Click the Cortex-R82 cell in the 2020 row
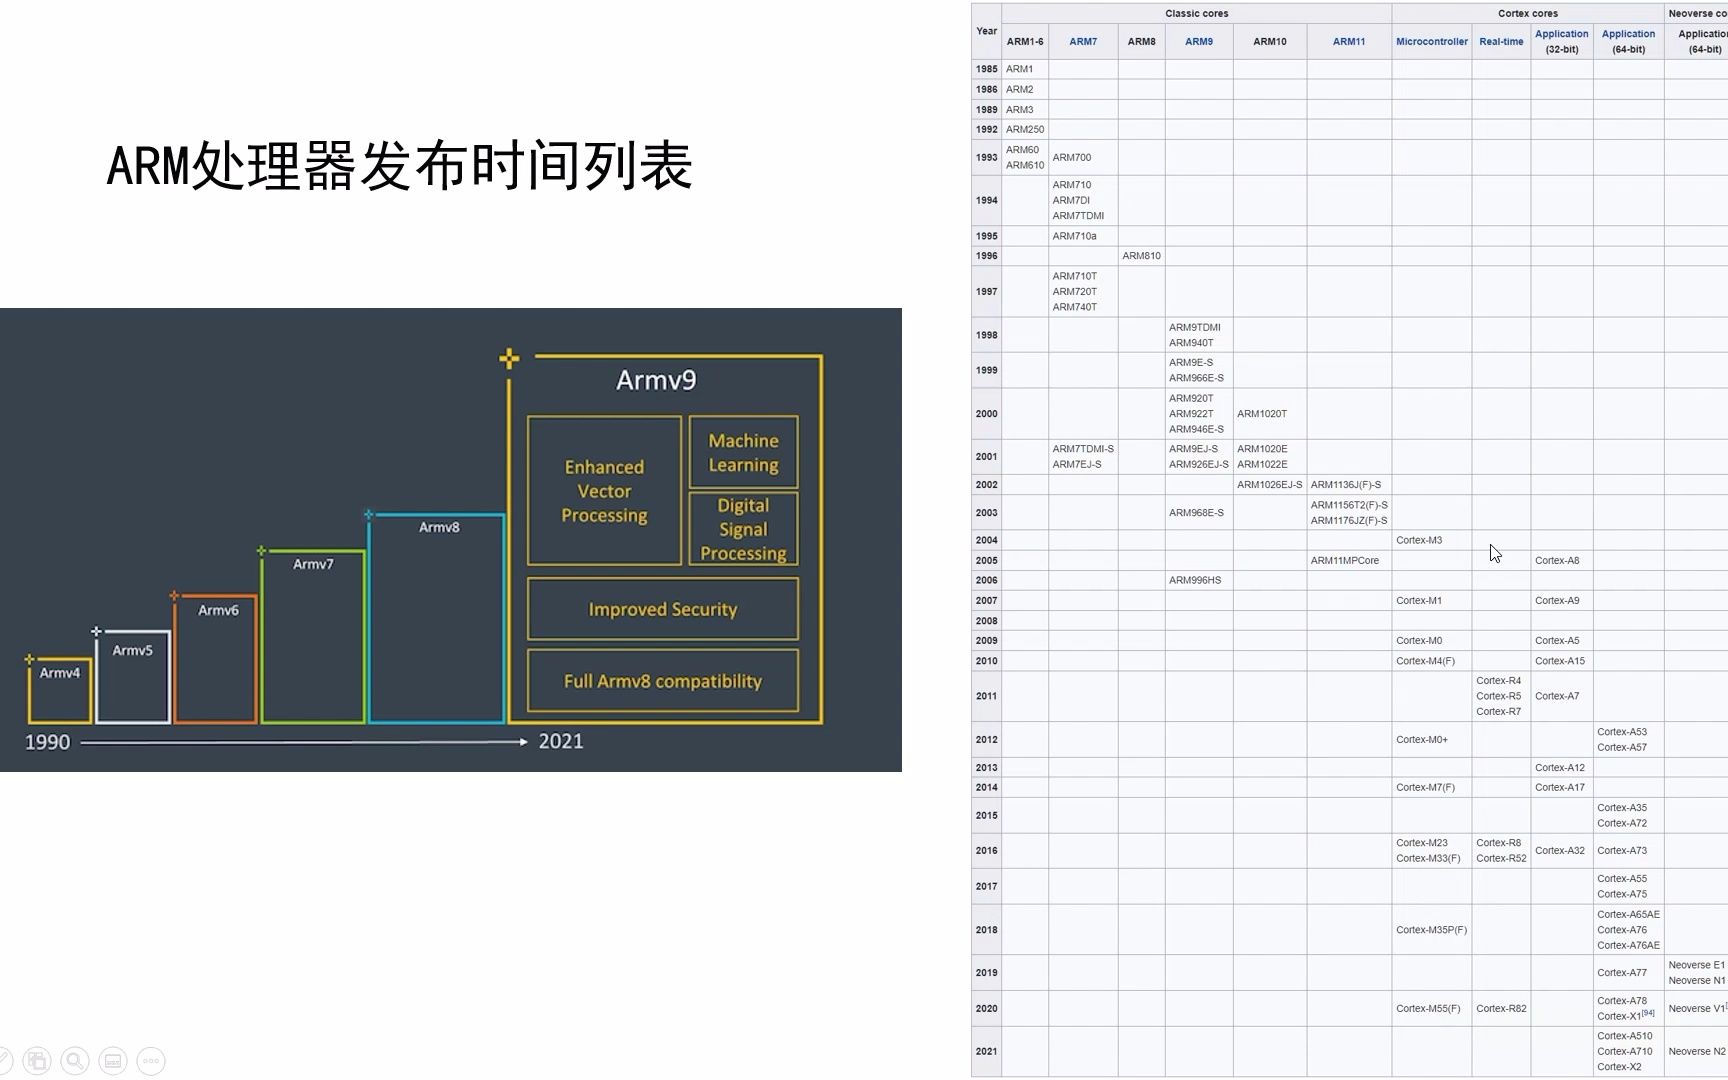This screenshot has height=1080, width=1728. [1501, 1008]
